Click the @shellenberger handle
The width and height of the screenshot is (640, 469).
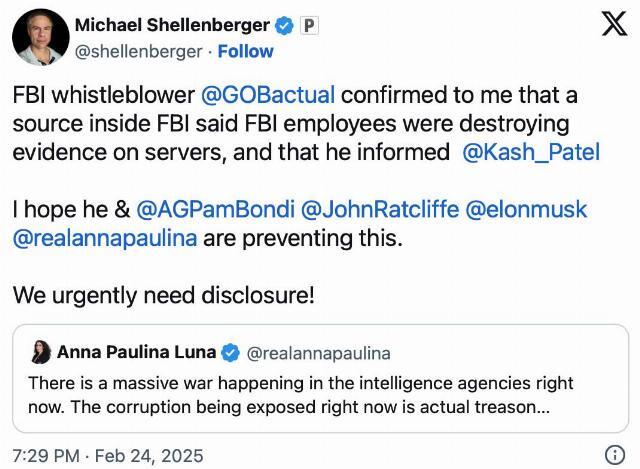tap(139, 51)
